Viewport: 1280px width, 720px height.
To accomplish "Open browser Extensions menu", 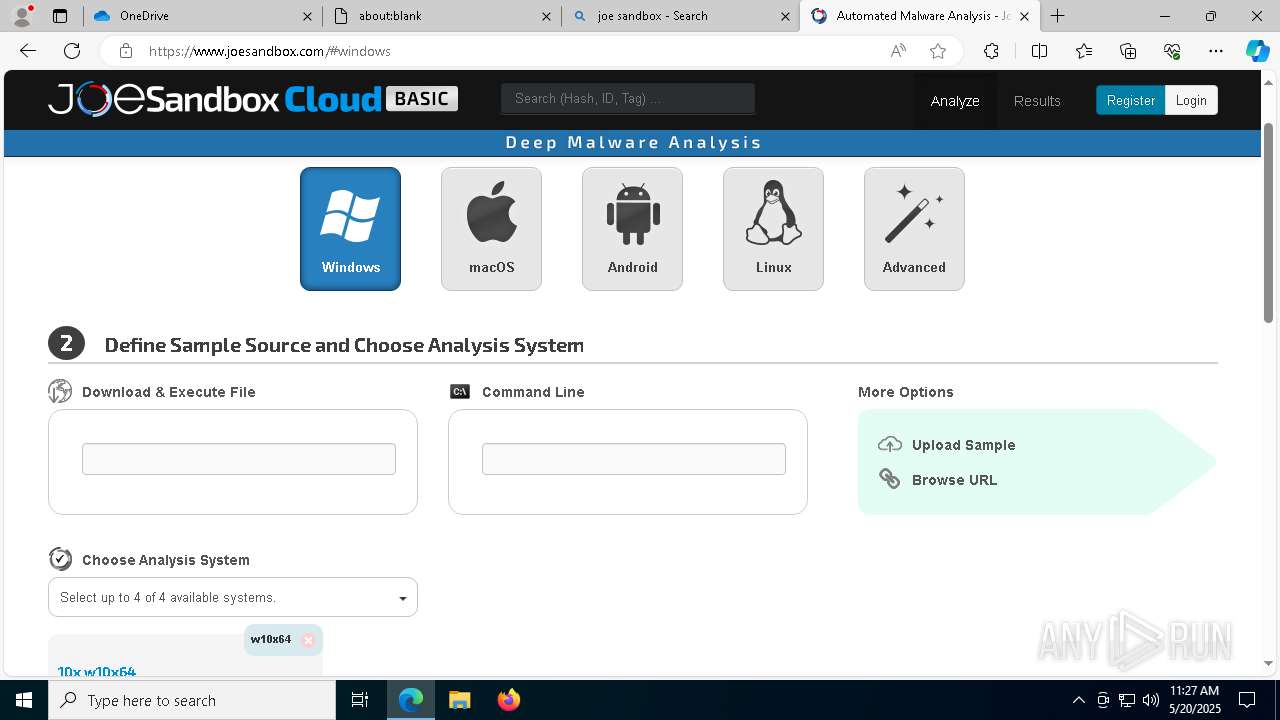I will point(991,51).
